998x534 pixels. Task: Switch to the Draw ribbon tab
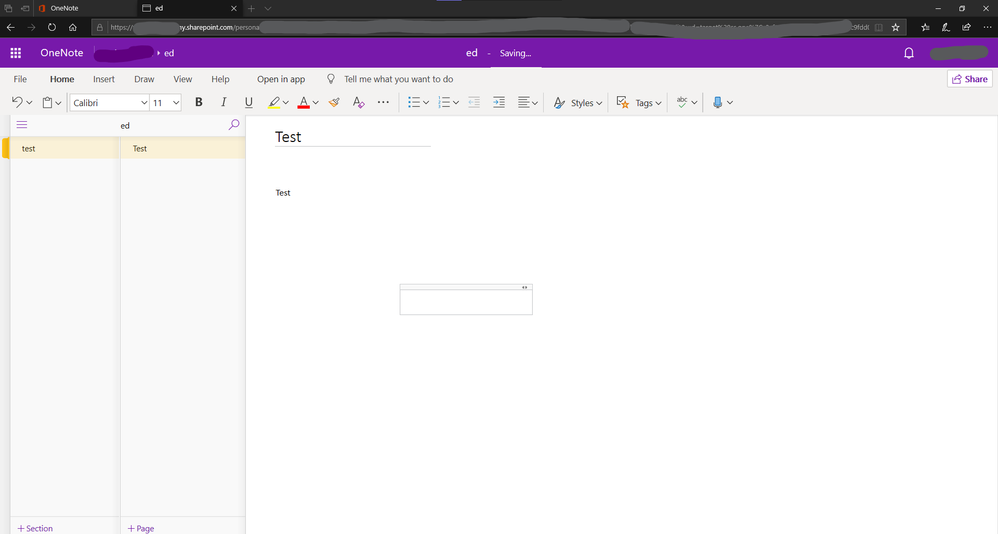click(144, 79)
